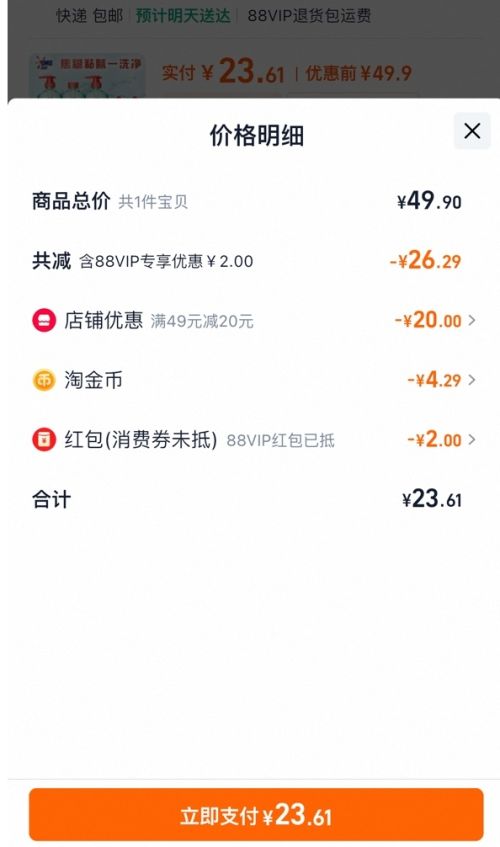Tap the red 红包 envelope icon
Viewport: 500px width, 847px height.
click(x=44, y=440)
